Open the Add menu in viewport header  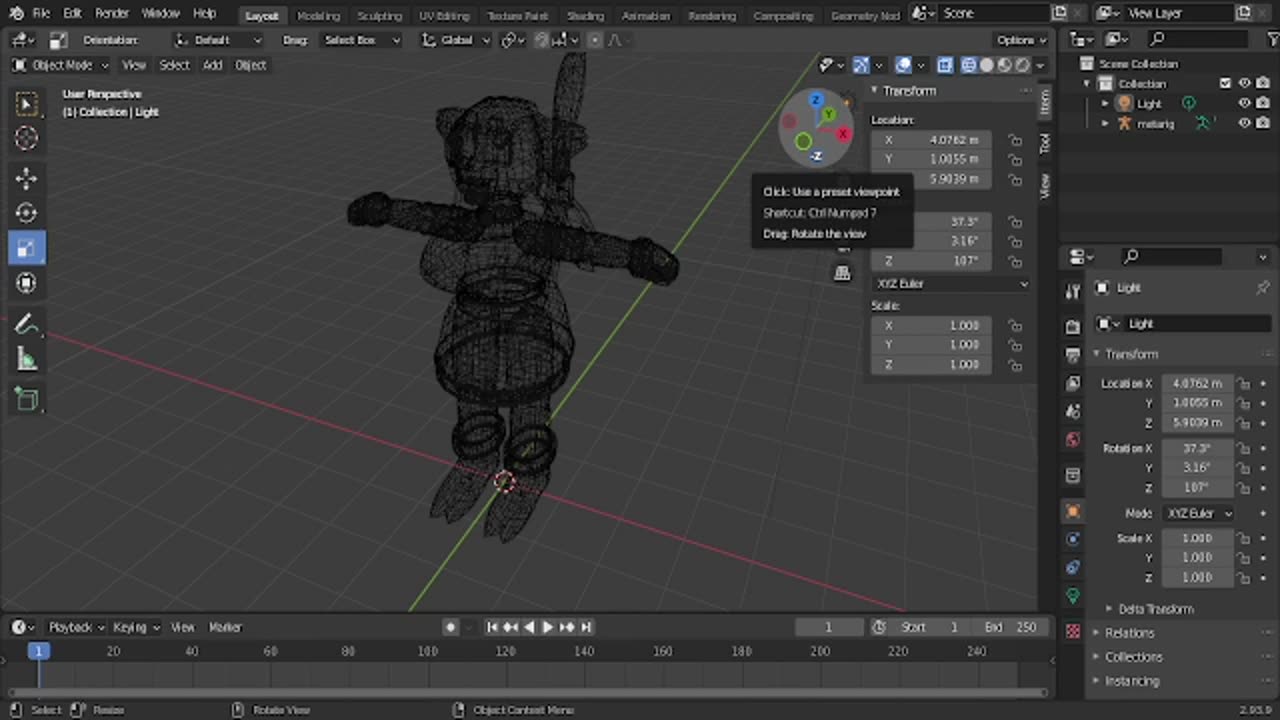[x=212, y=65]
